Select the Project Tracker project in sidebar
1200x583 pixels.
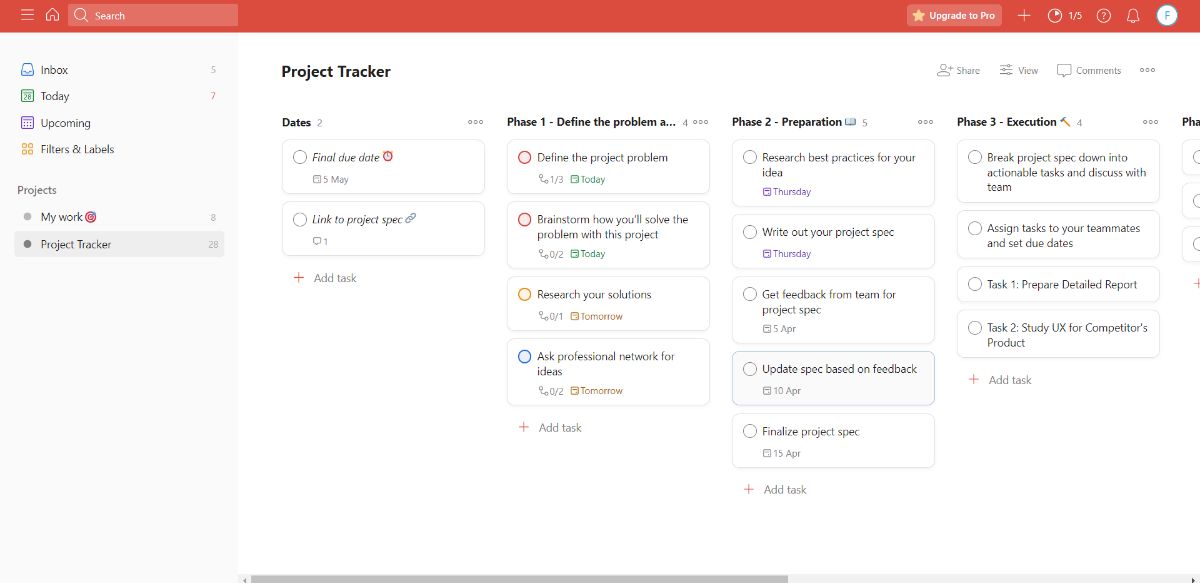click(x=74, y=244)
